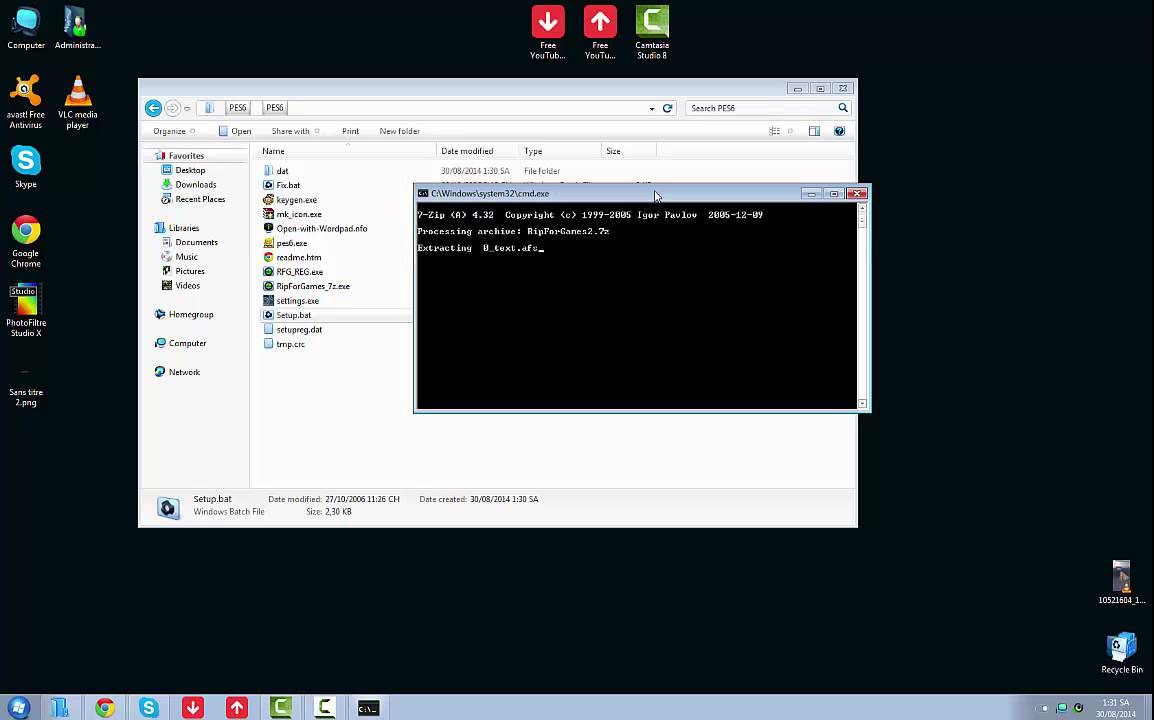
Task: Launch Camtasia Studio 8 desktop shortcut
Action: pyautogui.click(x=652, y=32)
